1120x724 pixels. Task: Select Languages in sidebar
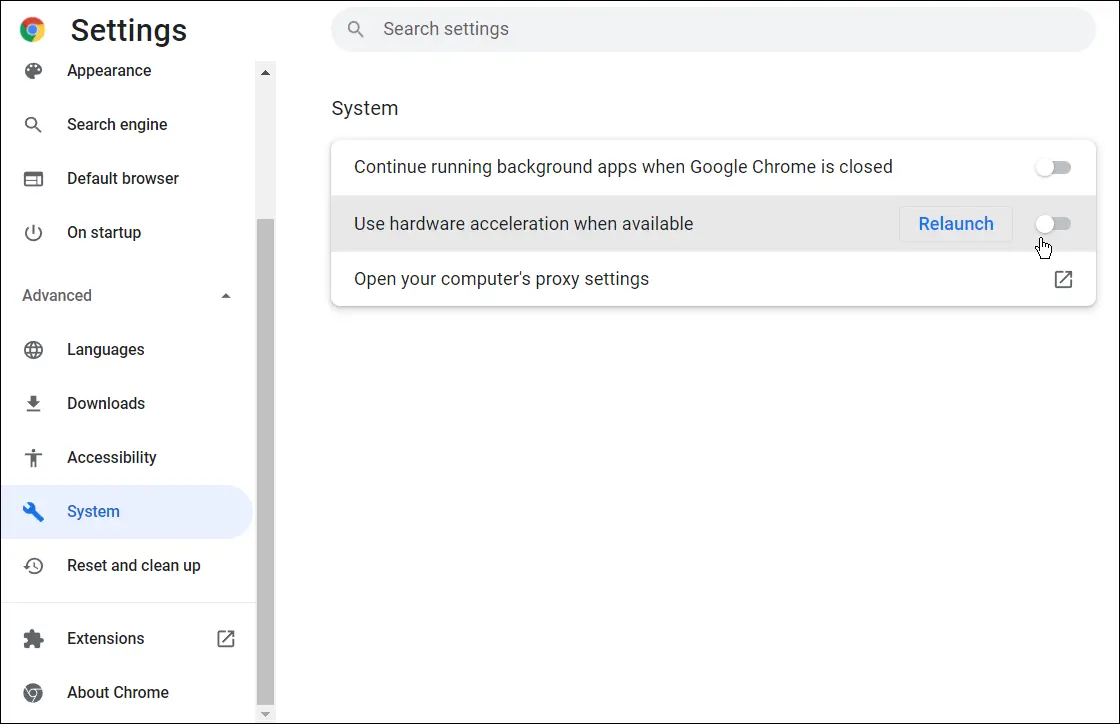(127, 350)
